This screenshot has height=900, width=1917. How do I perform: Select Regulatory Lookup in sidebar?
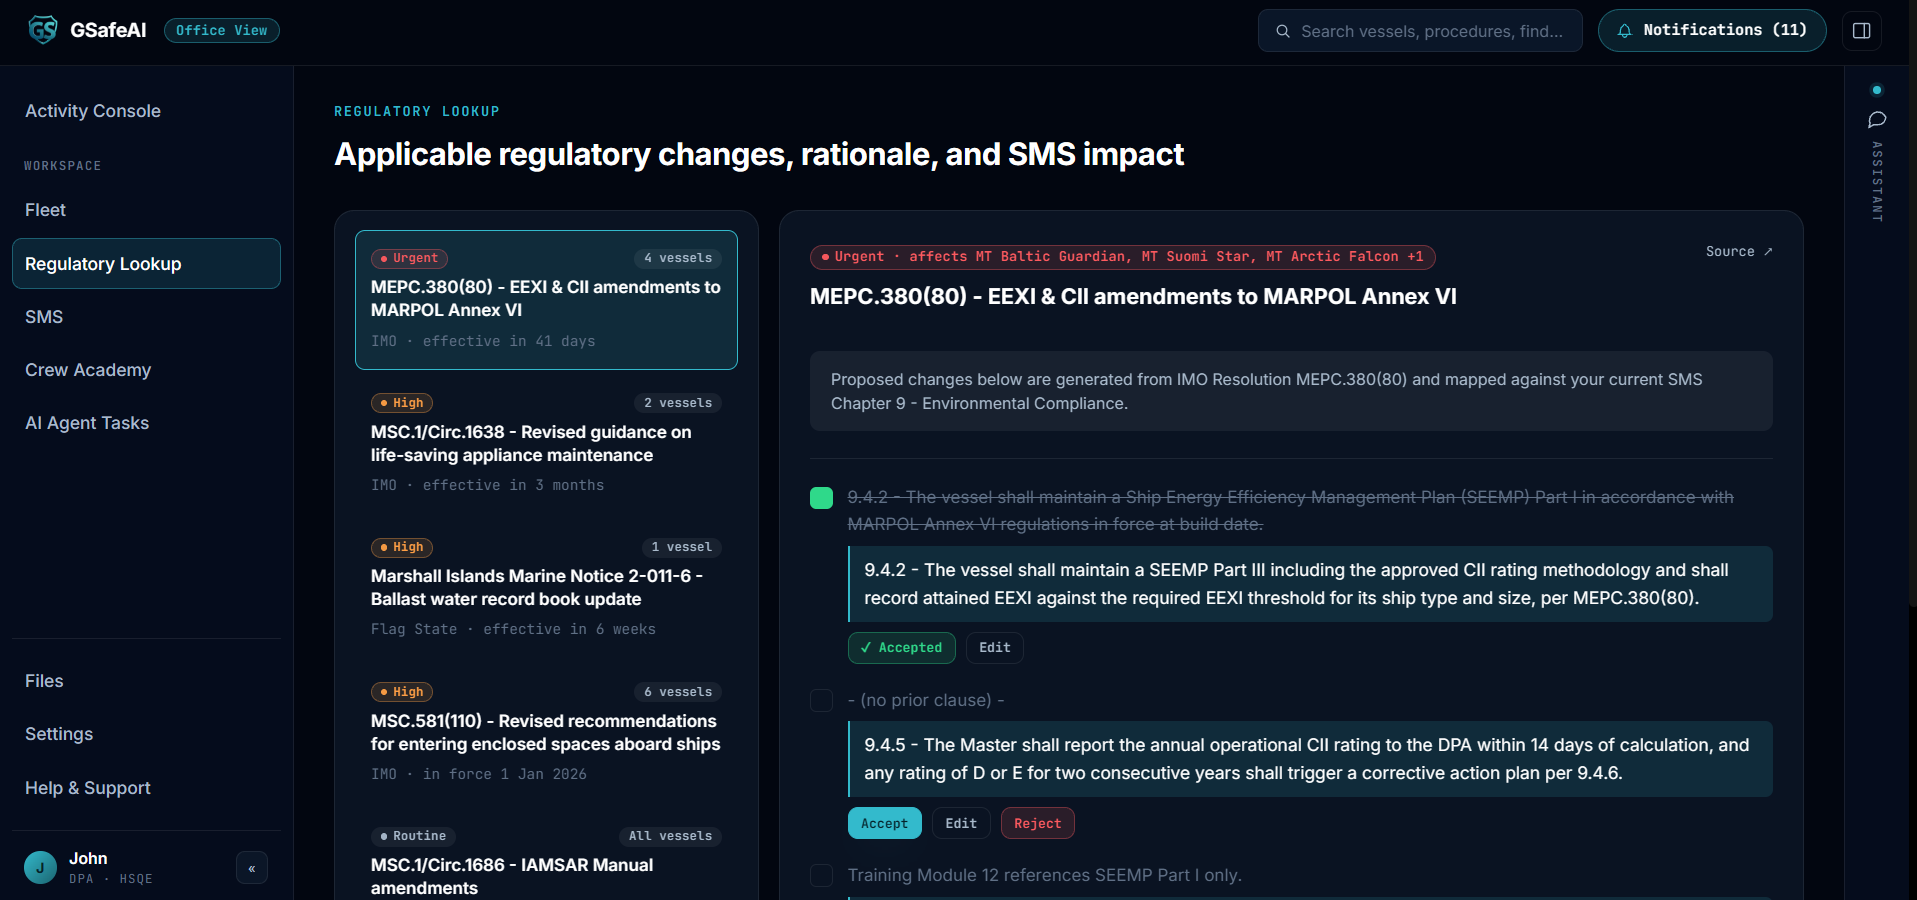click(x=146, y=264)
